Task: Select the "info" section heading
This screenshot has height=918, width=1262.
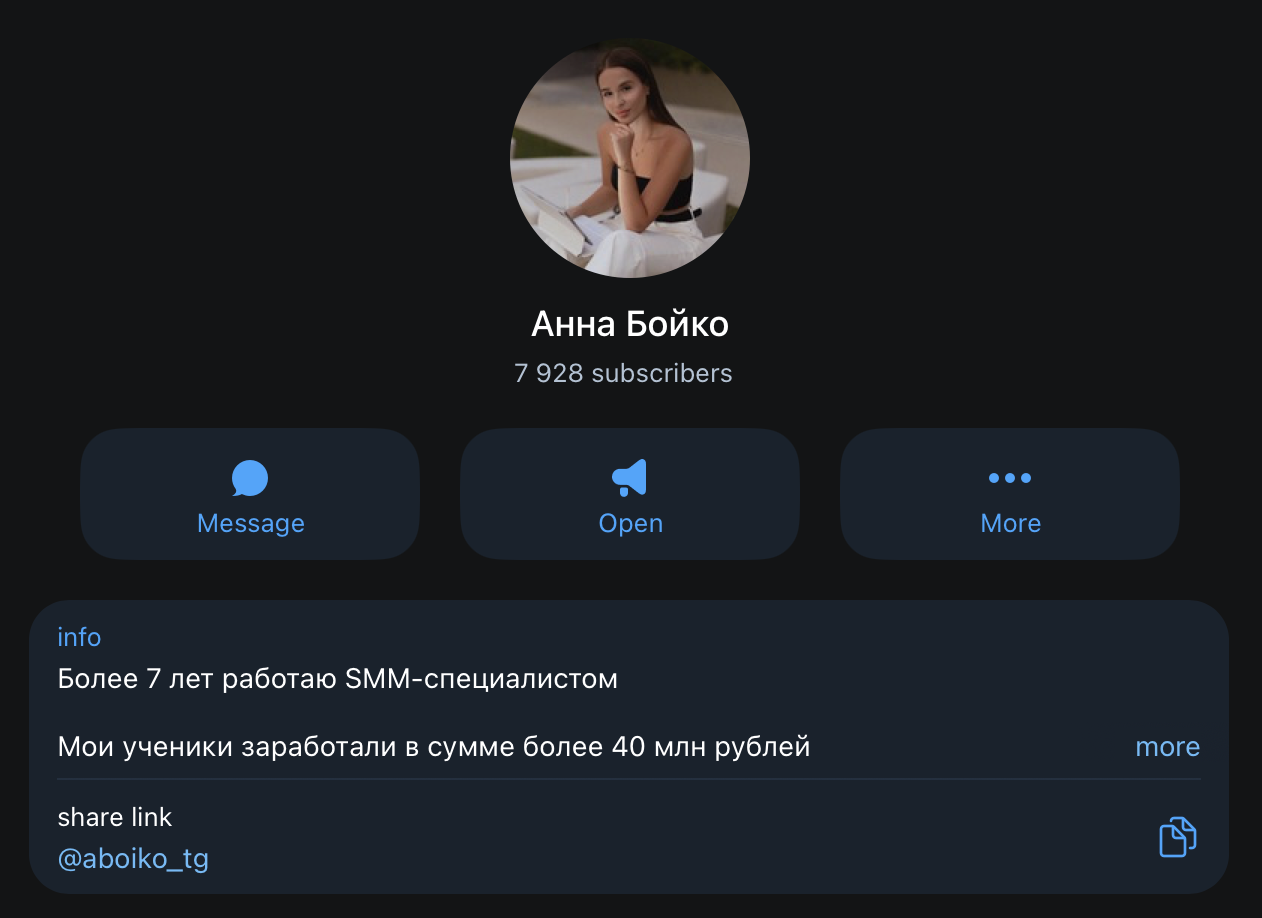Action: [x=79, y=637]
